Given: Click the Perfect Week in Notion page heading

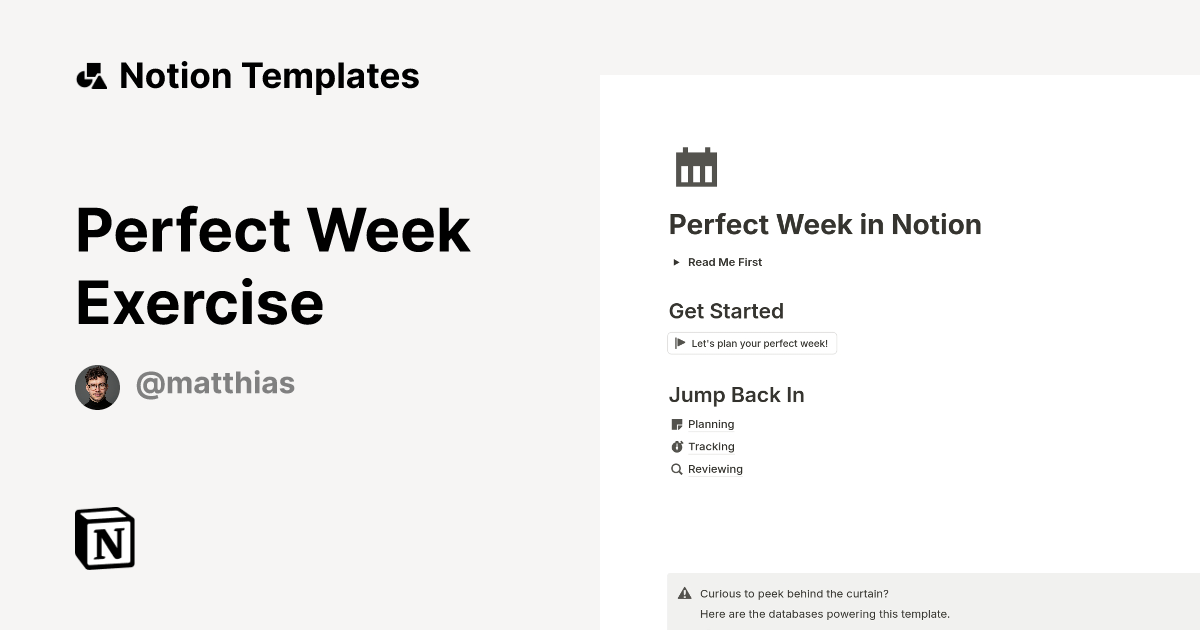Looking at the screenshot, I should (825, 224).
